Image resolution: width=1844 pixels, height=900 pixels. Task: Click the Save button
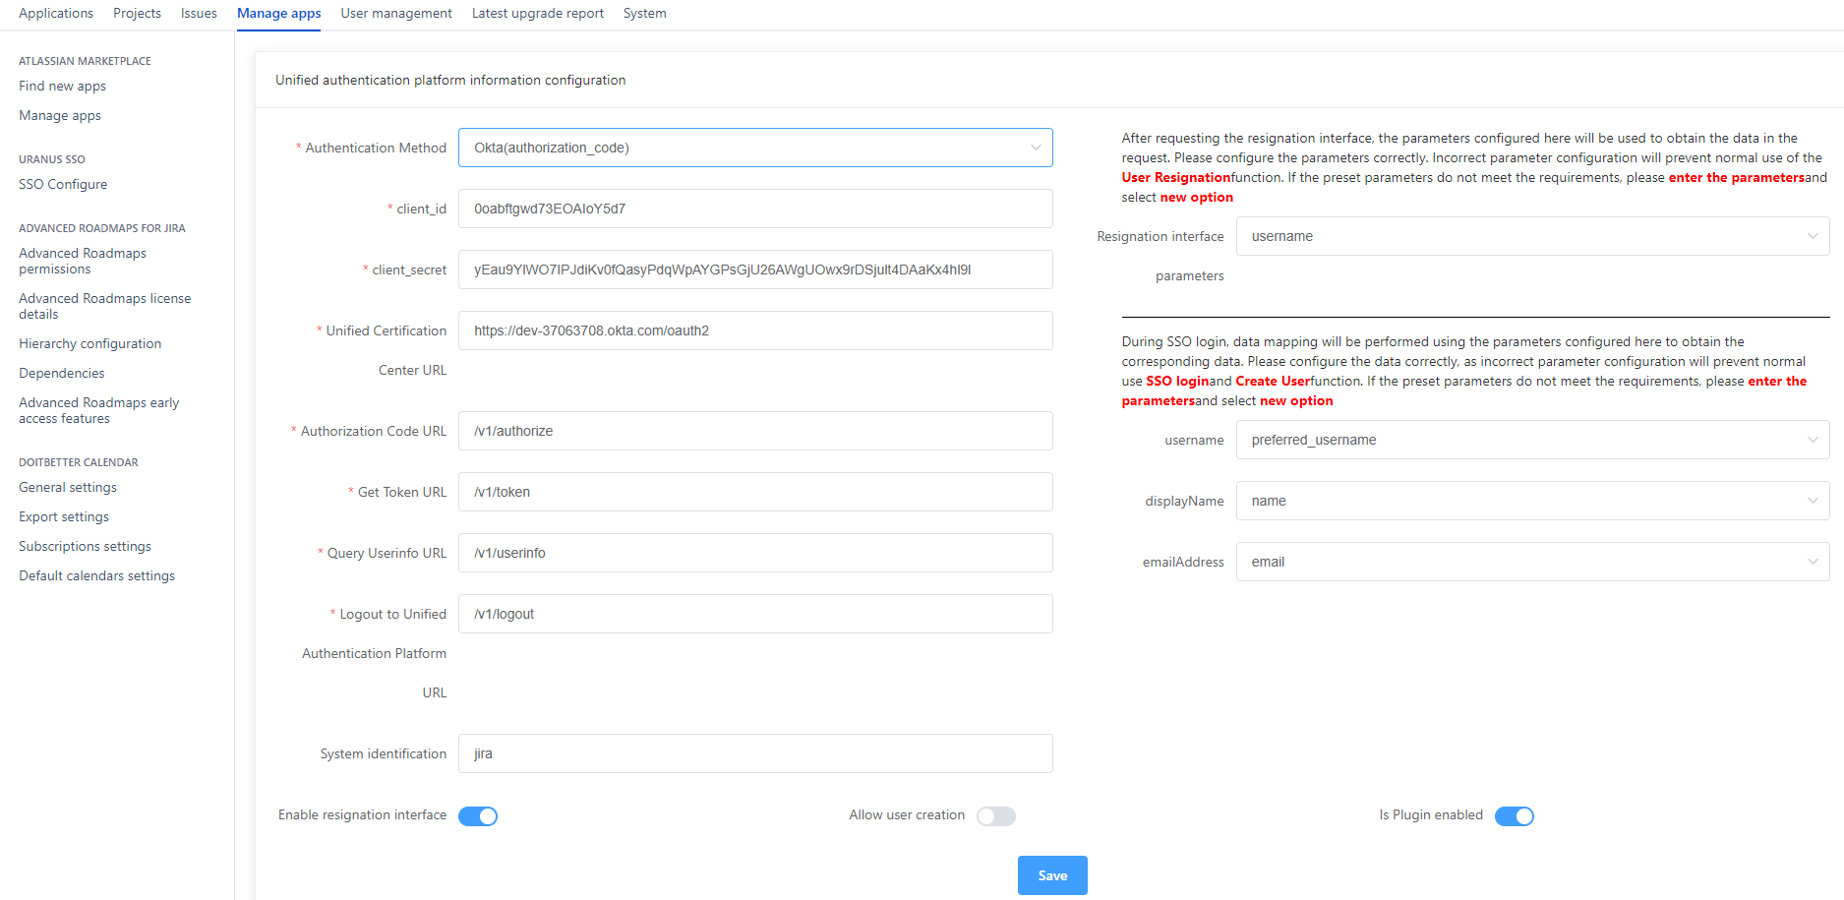(1052, 875)
